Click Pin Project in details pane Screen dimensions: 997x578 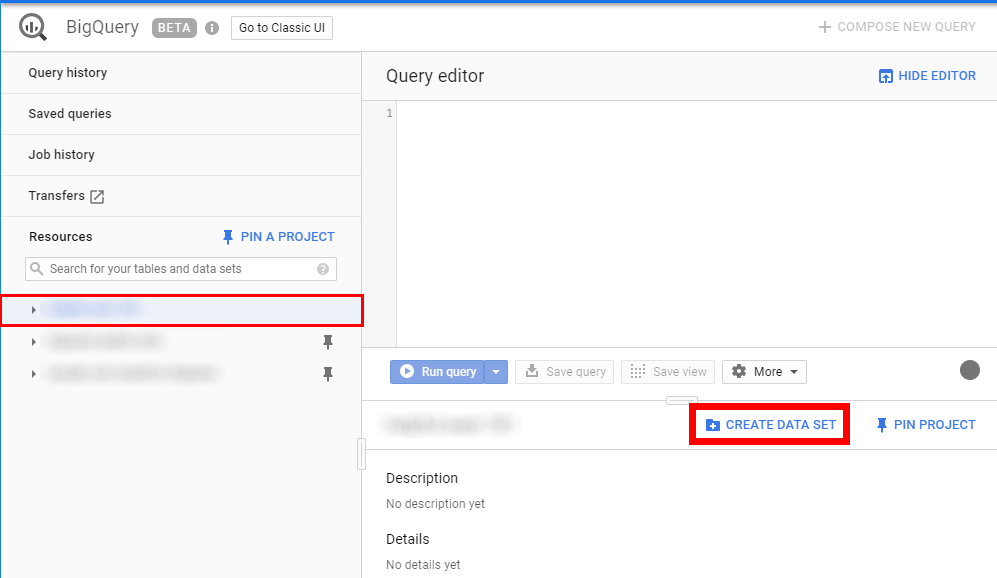pos(925,425)
